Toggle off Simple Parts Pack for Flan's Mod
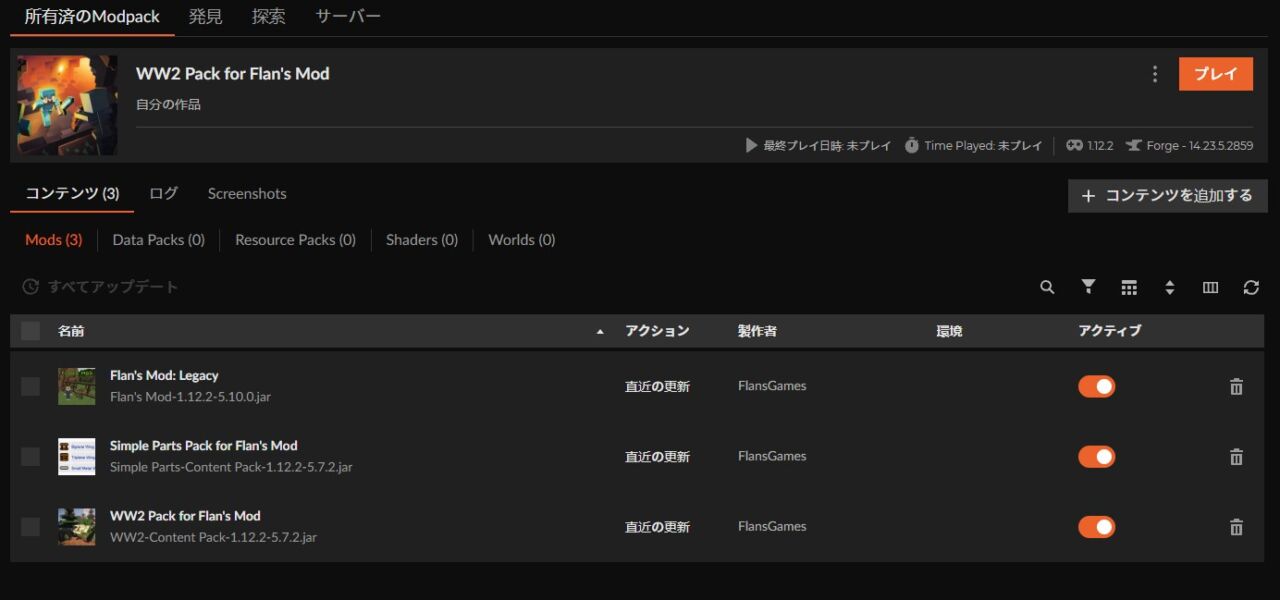Viewport: 1280px width, 600px height. pos(1096,456)
